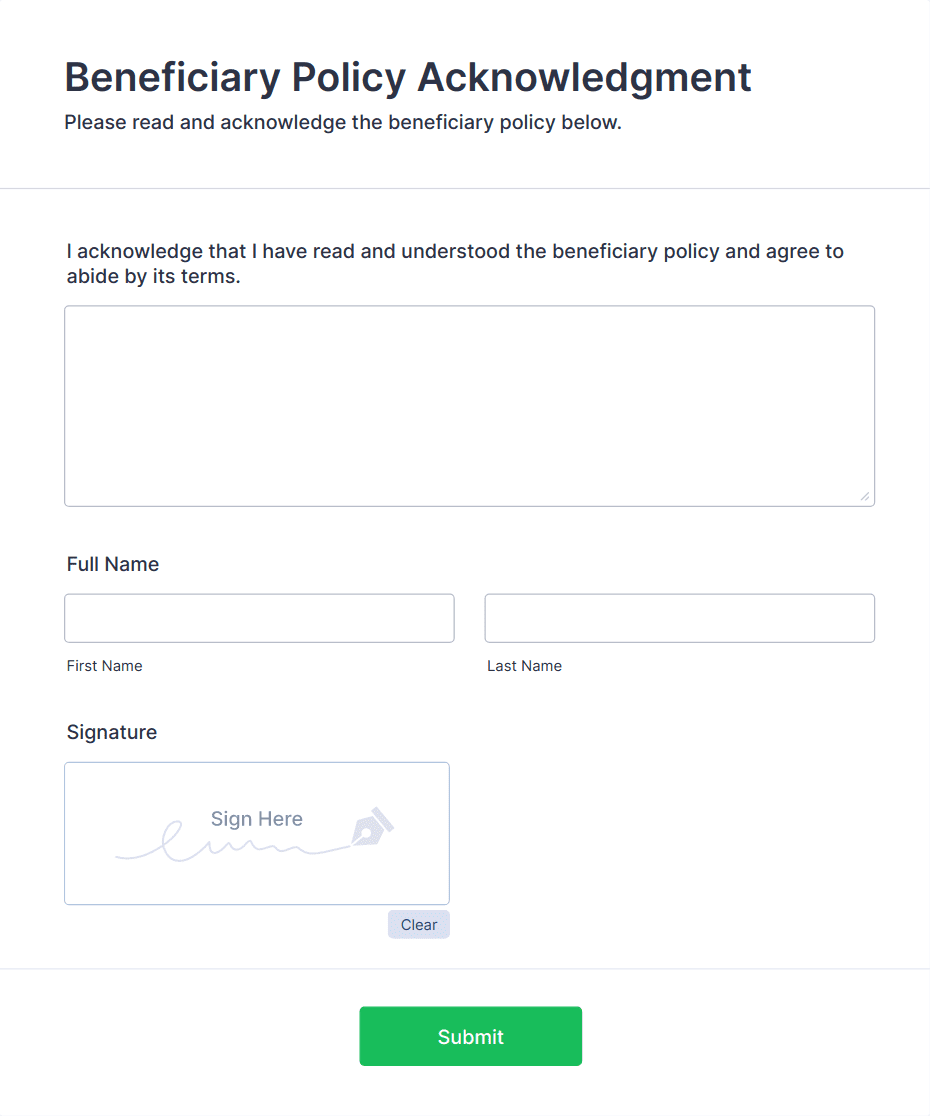Click the border of the signature box

pos(256,761)
